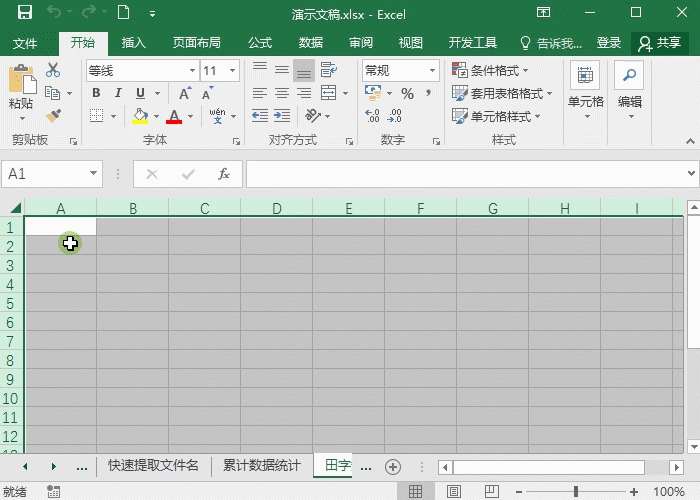Collapse the ribbon with the chevron
Screen dimensions: 700x500
point(690,141)
